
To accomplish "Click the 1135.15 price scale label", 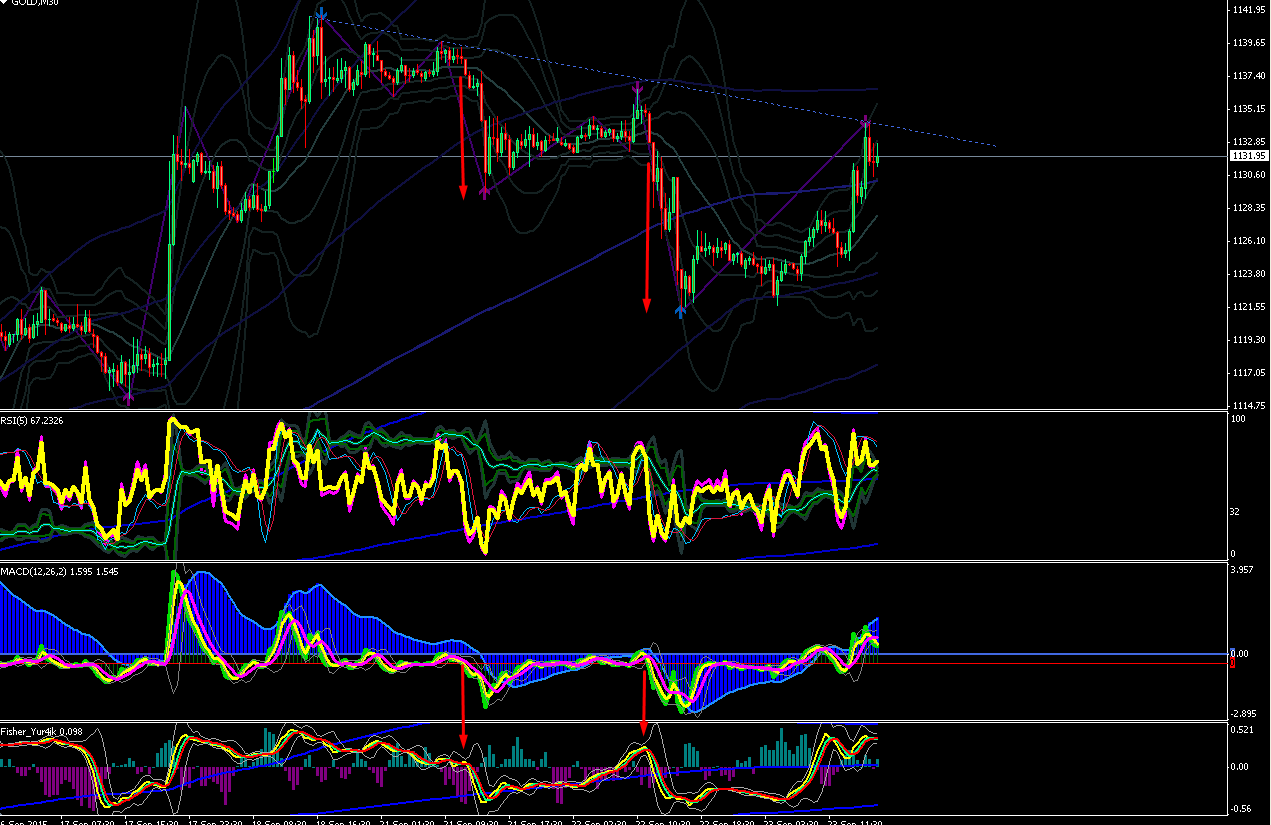I will pos(1251,109).
